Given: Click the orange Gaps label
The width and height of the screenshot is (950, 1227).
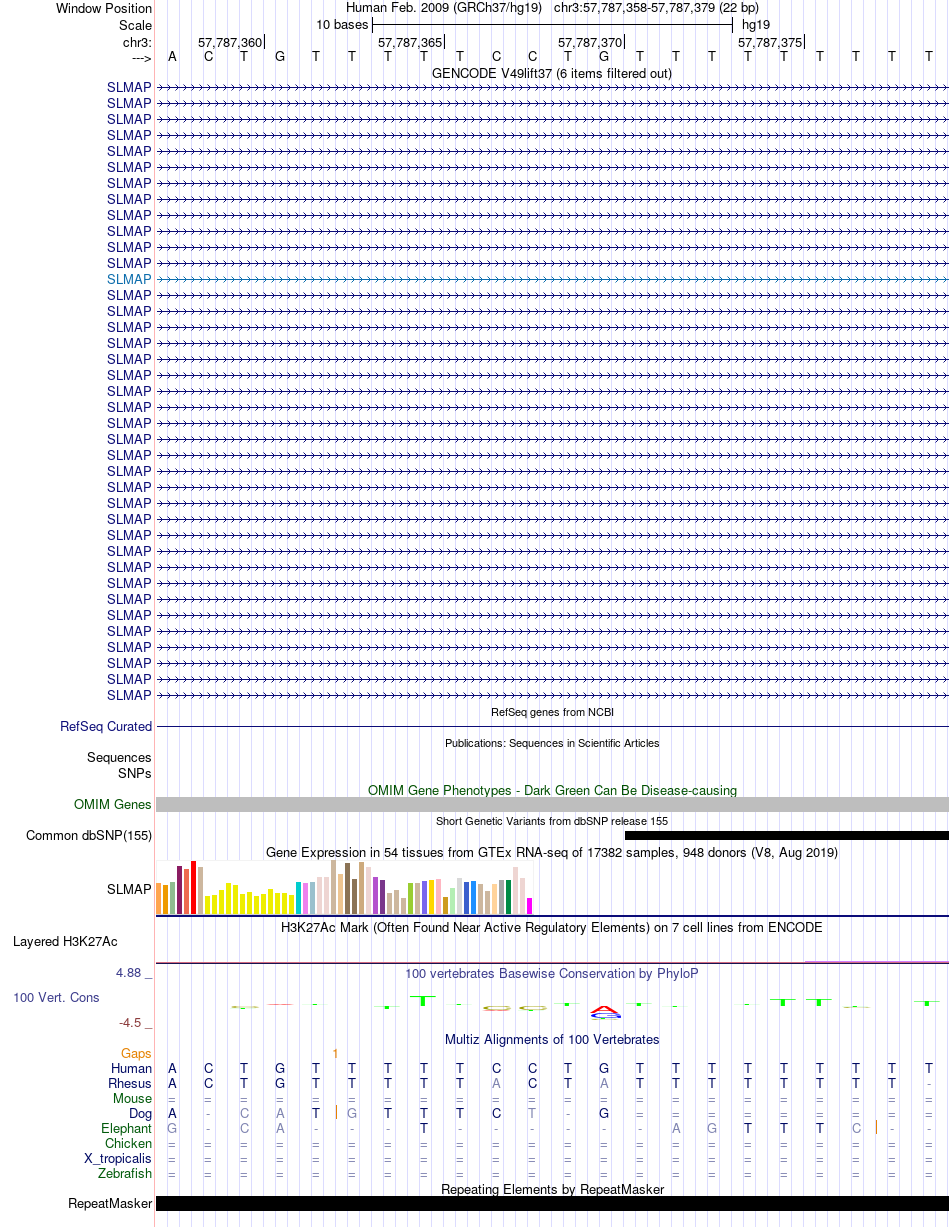Looking at the screenshot, I should click(x=136, y=1053).
